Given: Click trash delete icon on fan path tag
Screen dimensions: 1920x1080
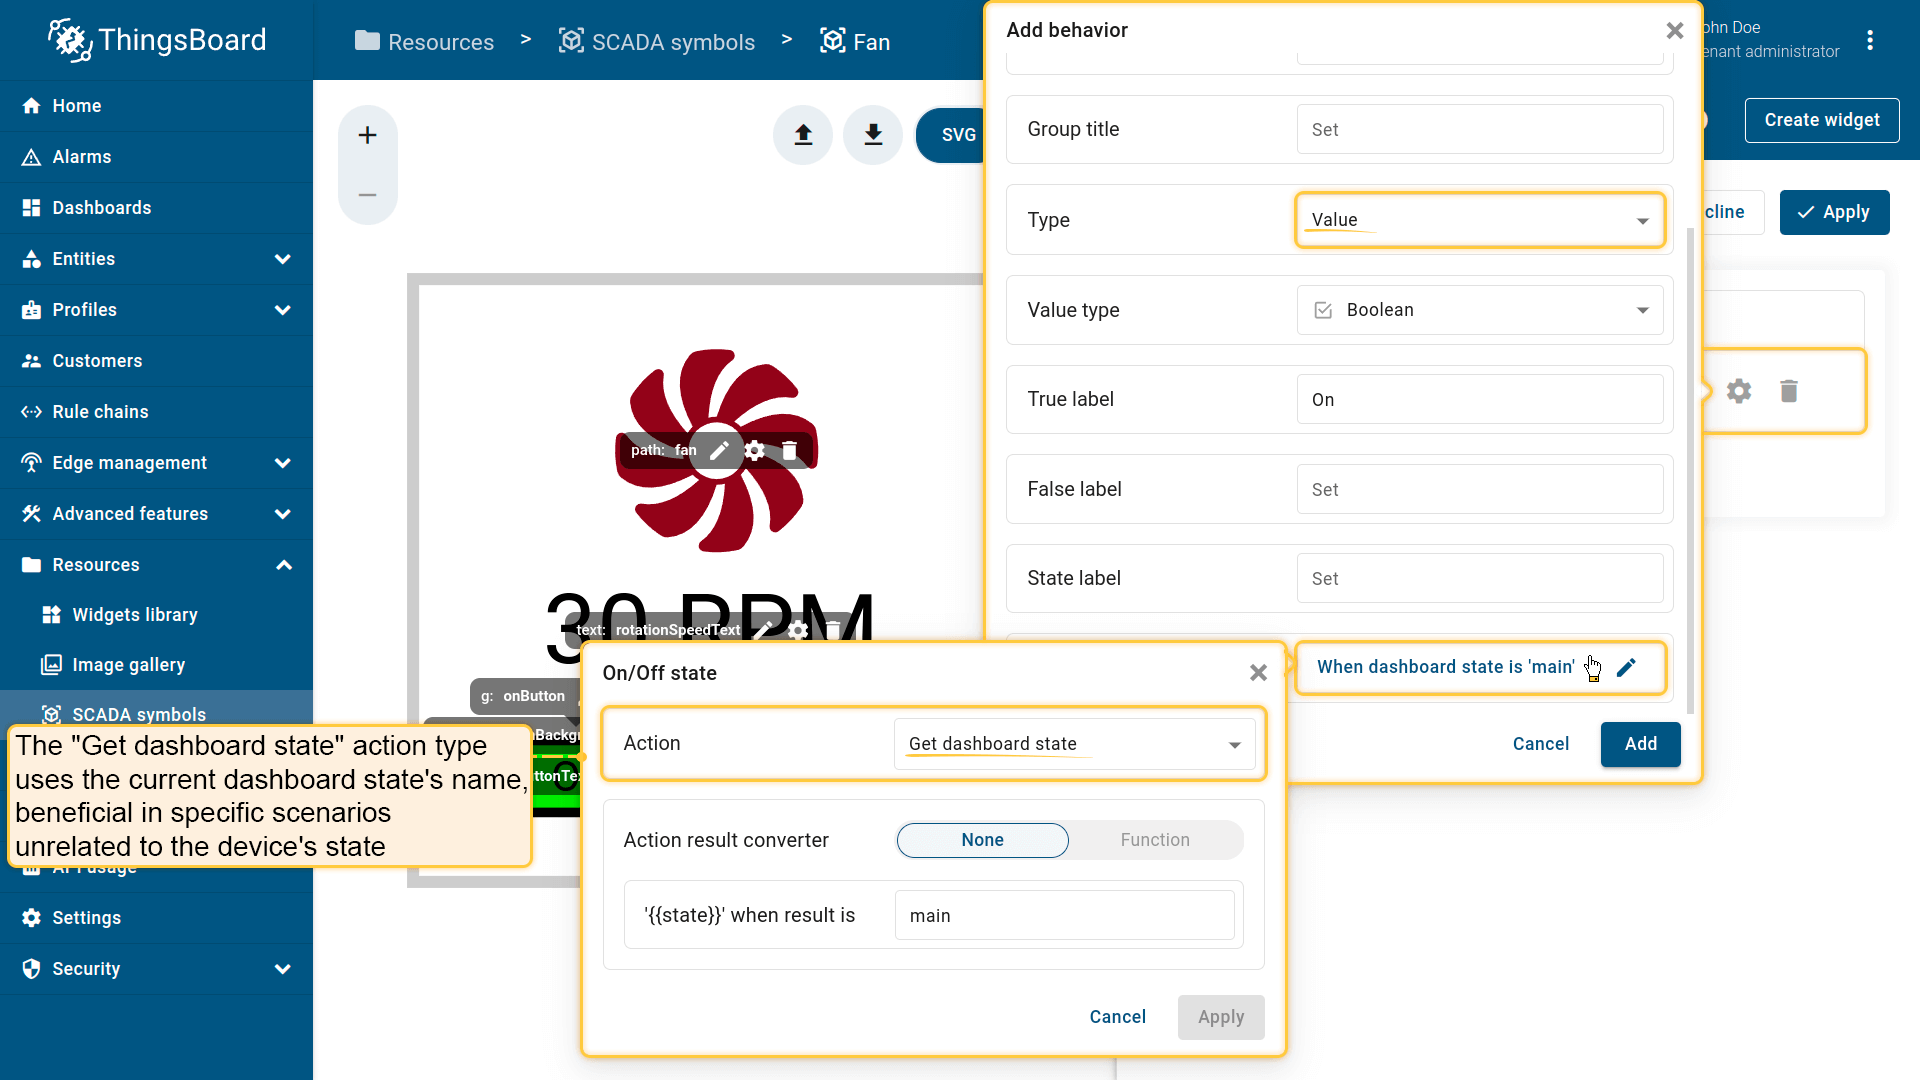Looking at the screenshot, I should [x=789, y=451].
